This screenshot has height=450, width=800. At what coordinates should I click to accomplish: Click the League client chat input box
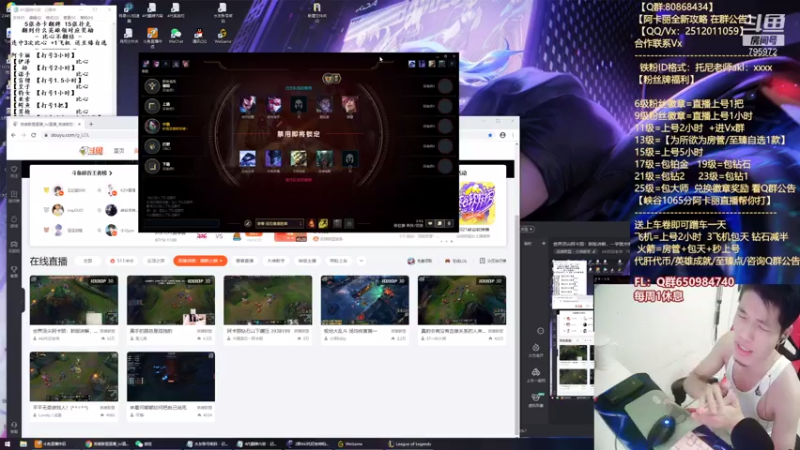(x=181, y=223)
